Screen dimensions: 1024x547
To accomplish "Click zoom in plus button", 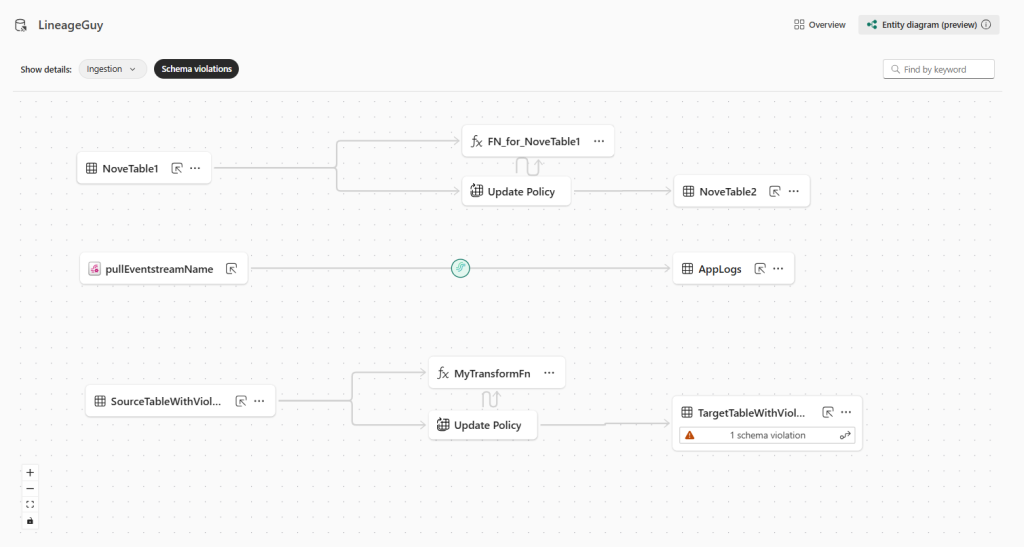I will 30,472.
